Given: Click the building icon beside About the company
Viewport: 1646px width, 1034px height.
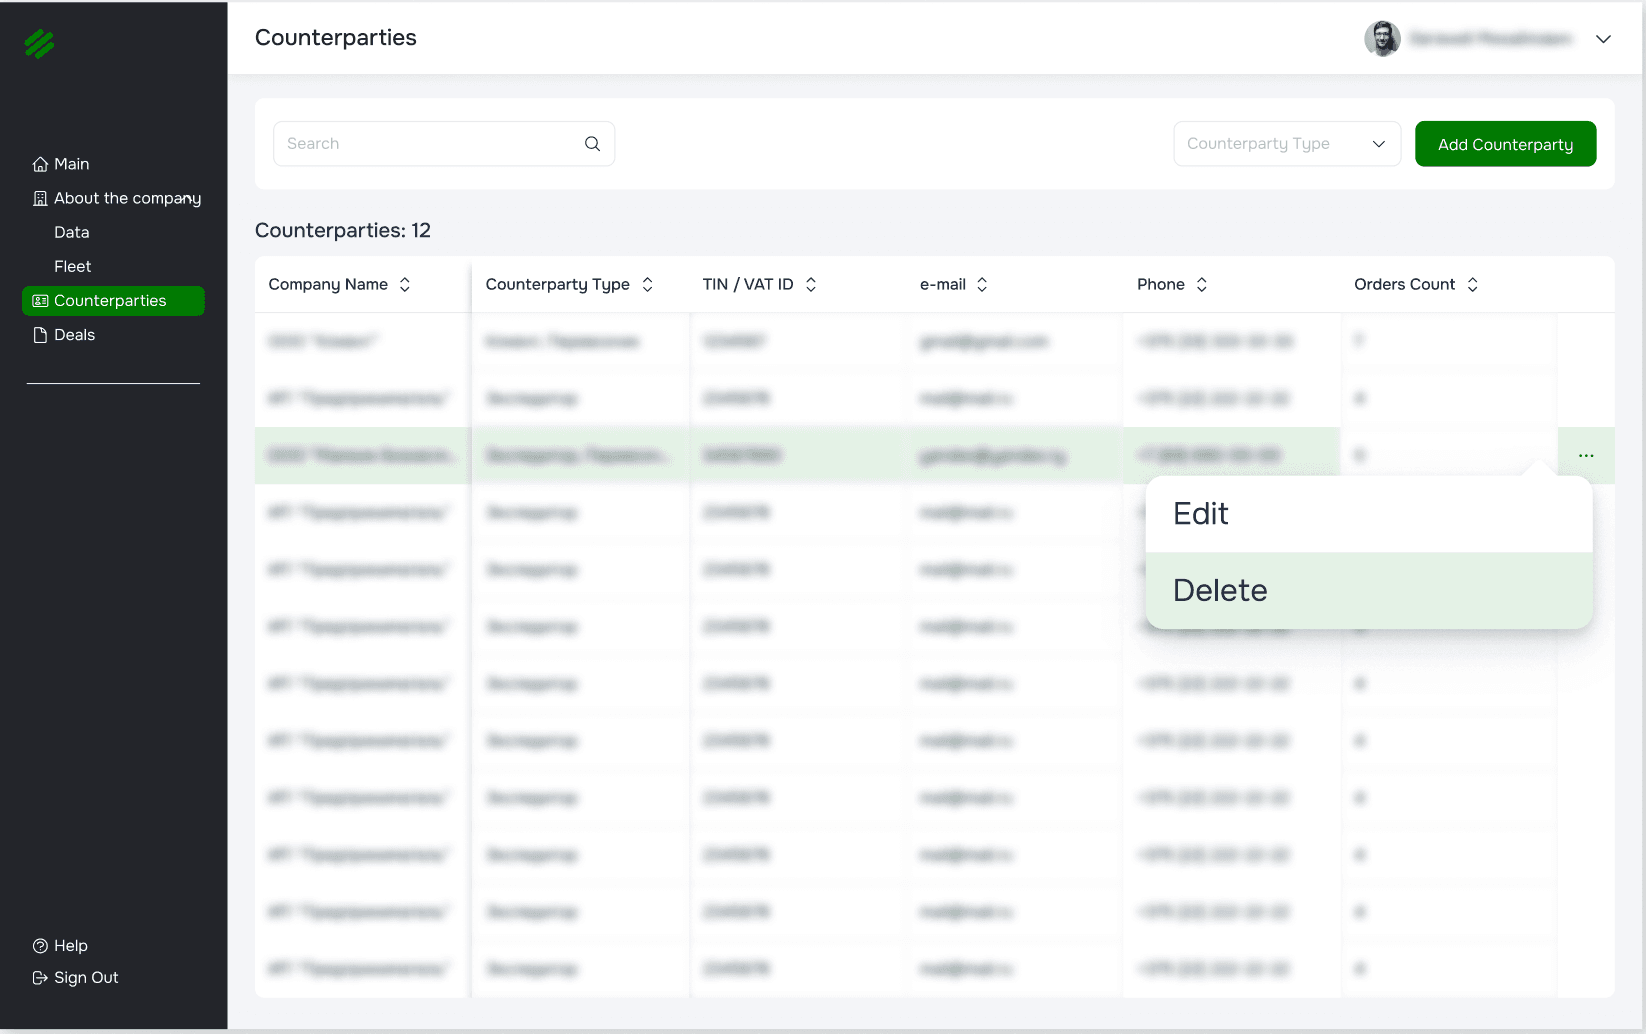Looking at the screenshot, I should 40,198.
